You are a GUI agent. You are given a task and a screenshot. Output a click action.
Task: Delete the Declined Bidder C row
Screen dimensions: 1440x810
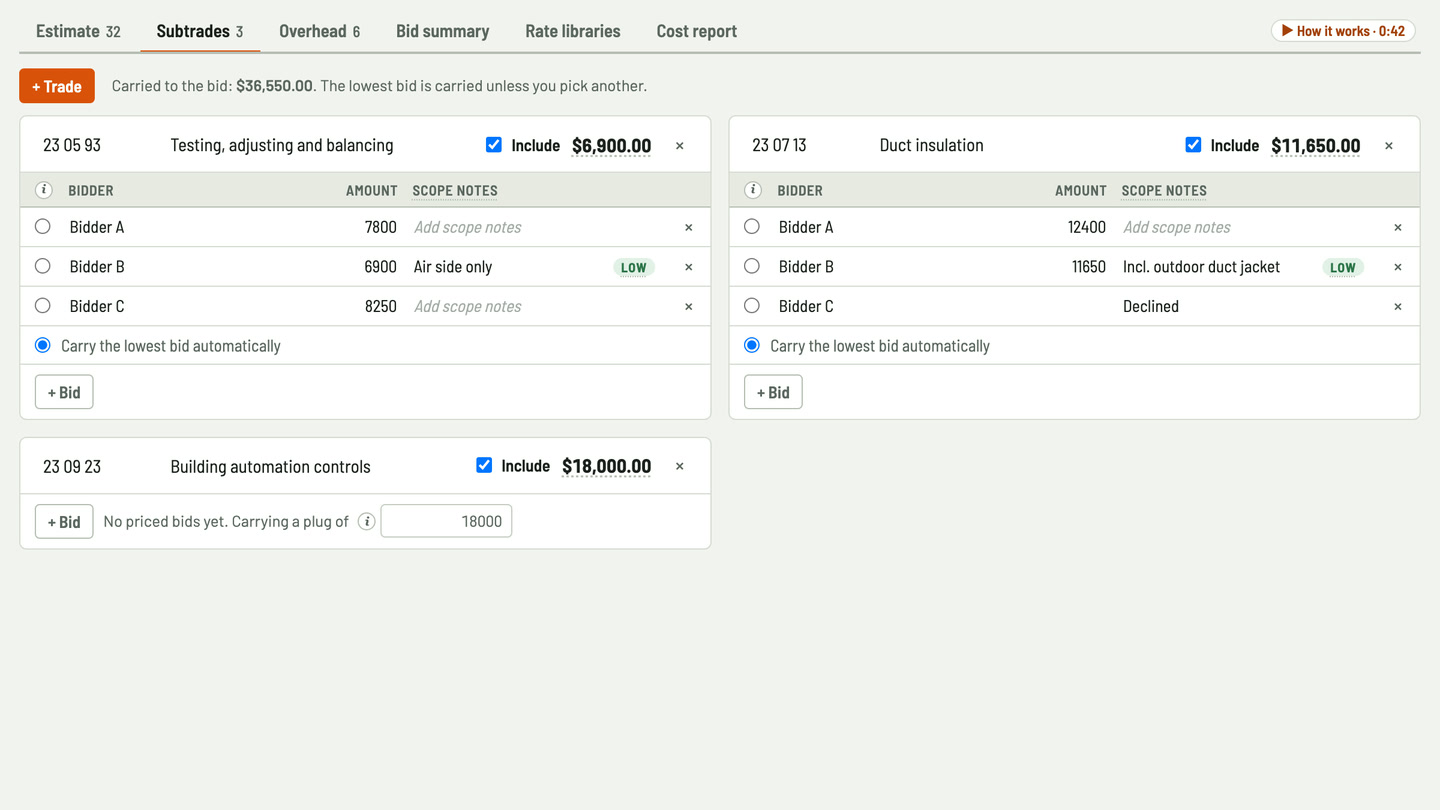click(x=1398, y=306)
